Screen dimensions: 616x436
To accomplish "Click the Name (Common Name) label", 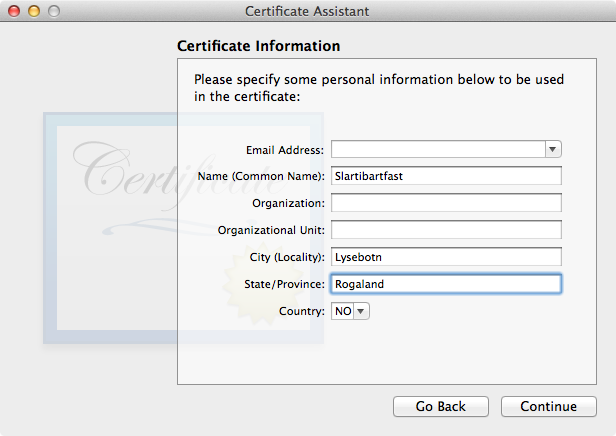I will point(261,176).
